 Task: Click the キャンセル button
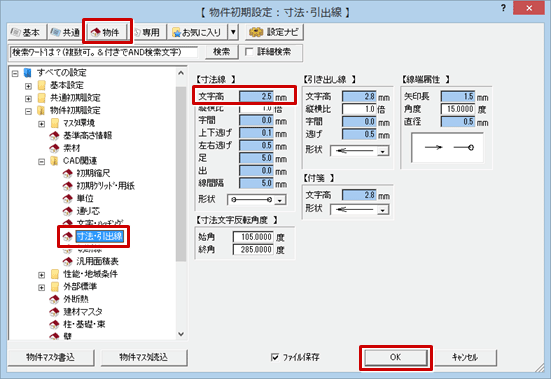(465, 358)
